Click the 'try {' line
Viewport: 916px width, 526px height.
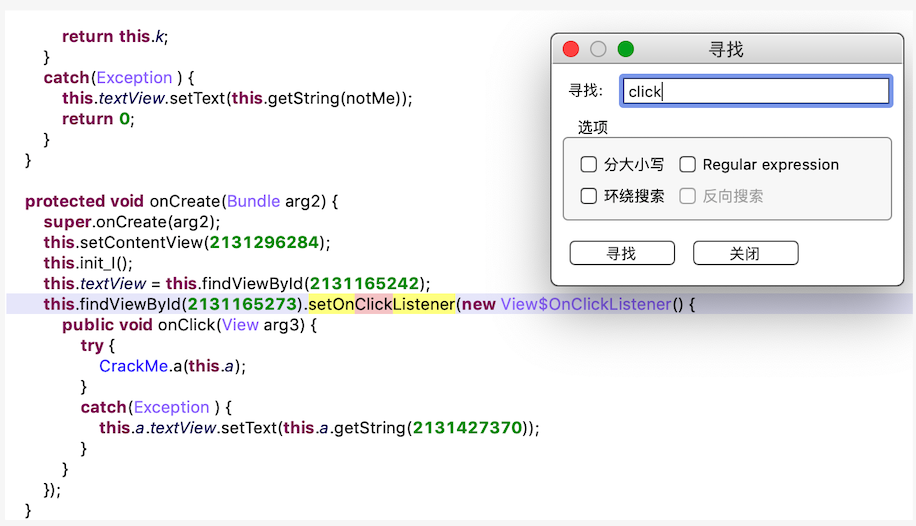pyautogui.click(x=98, y=345)
